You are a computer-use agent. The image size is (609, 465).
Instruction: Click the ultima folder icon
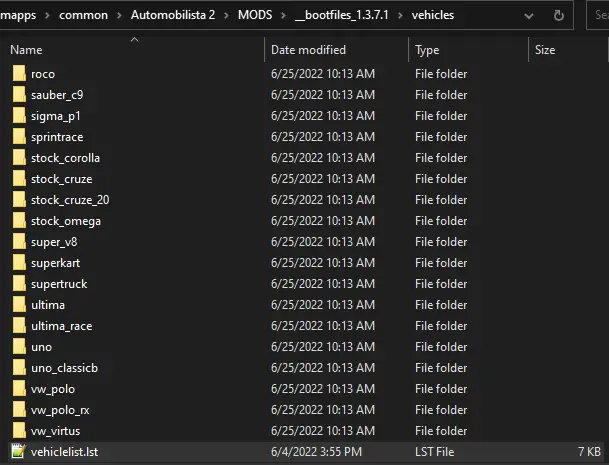pyautogui.click(x=19, y=304)
